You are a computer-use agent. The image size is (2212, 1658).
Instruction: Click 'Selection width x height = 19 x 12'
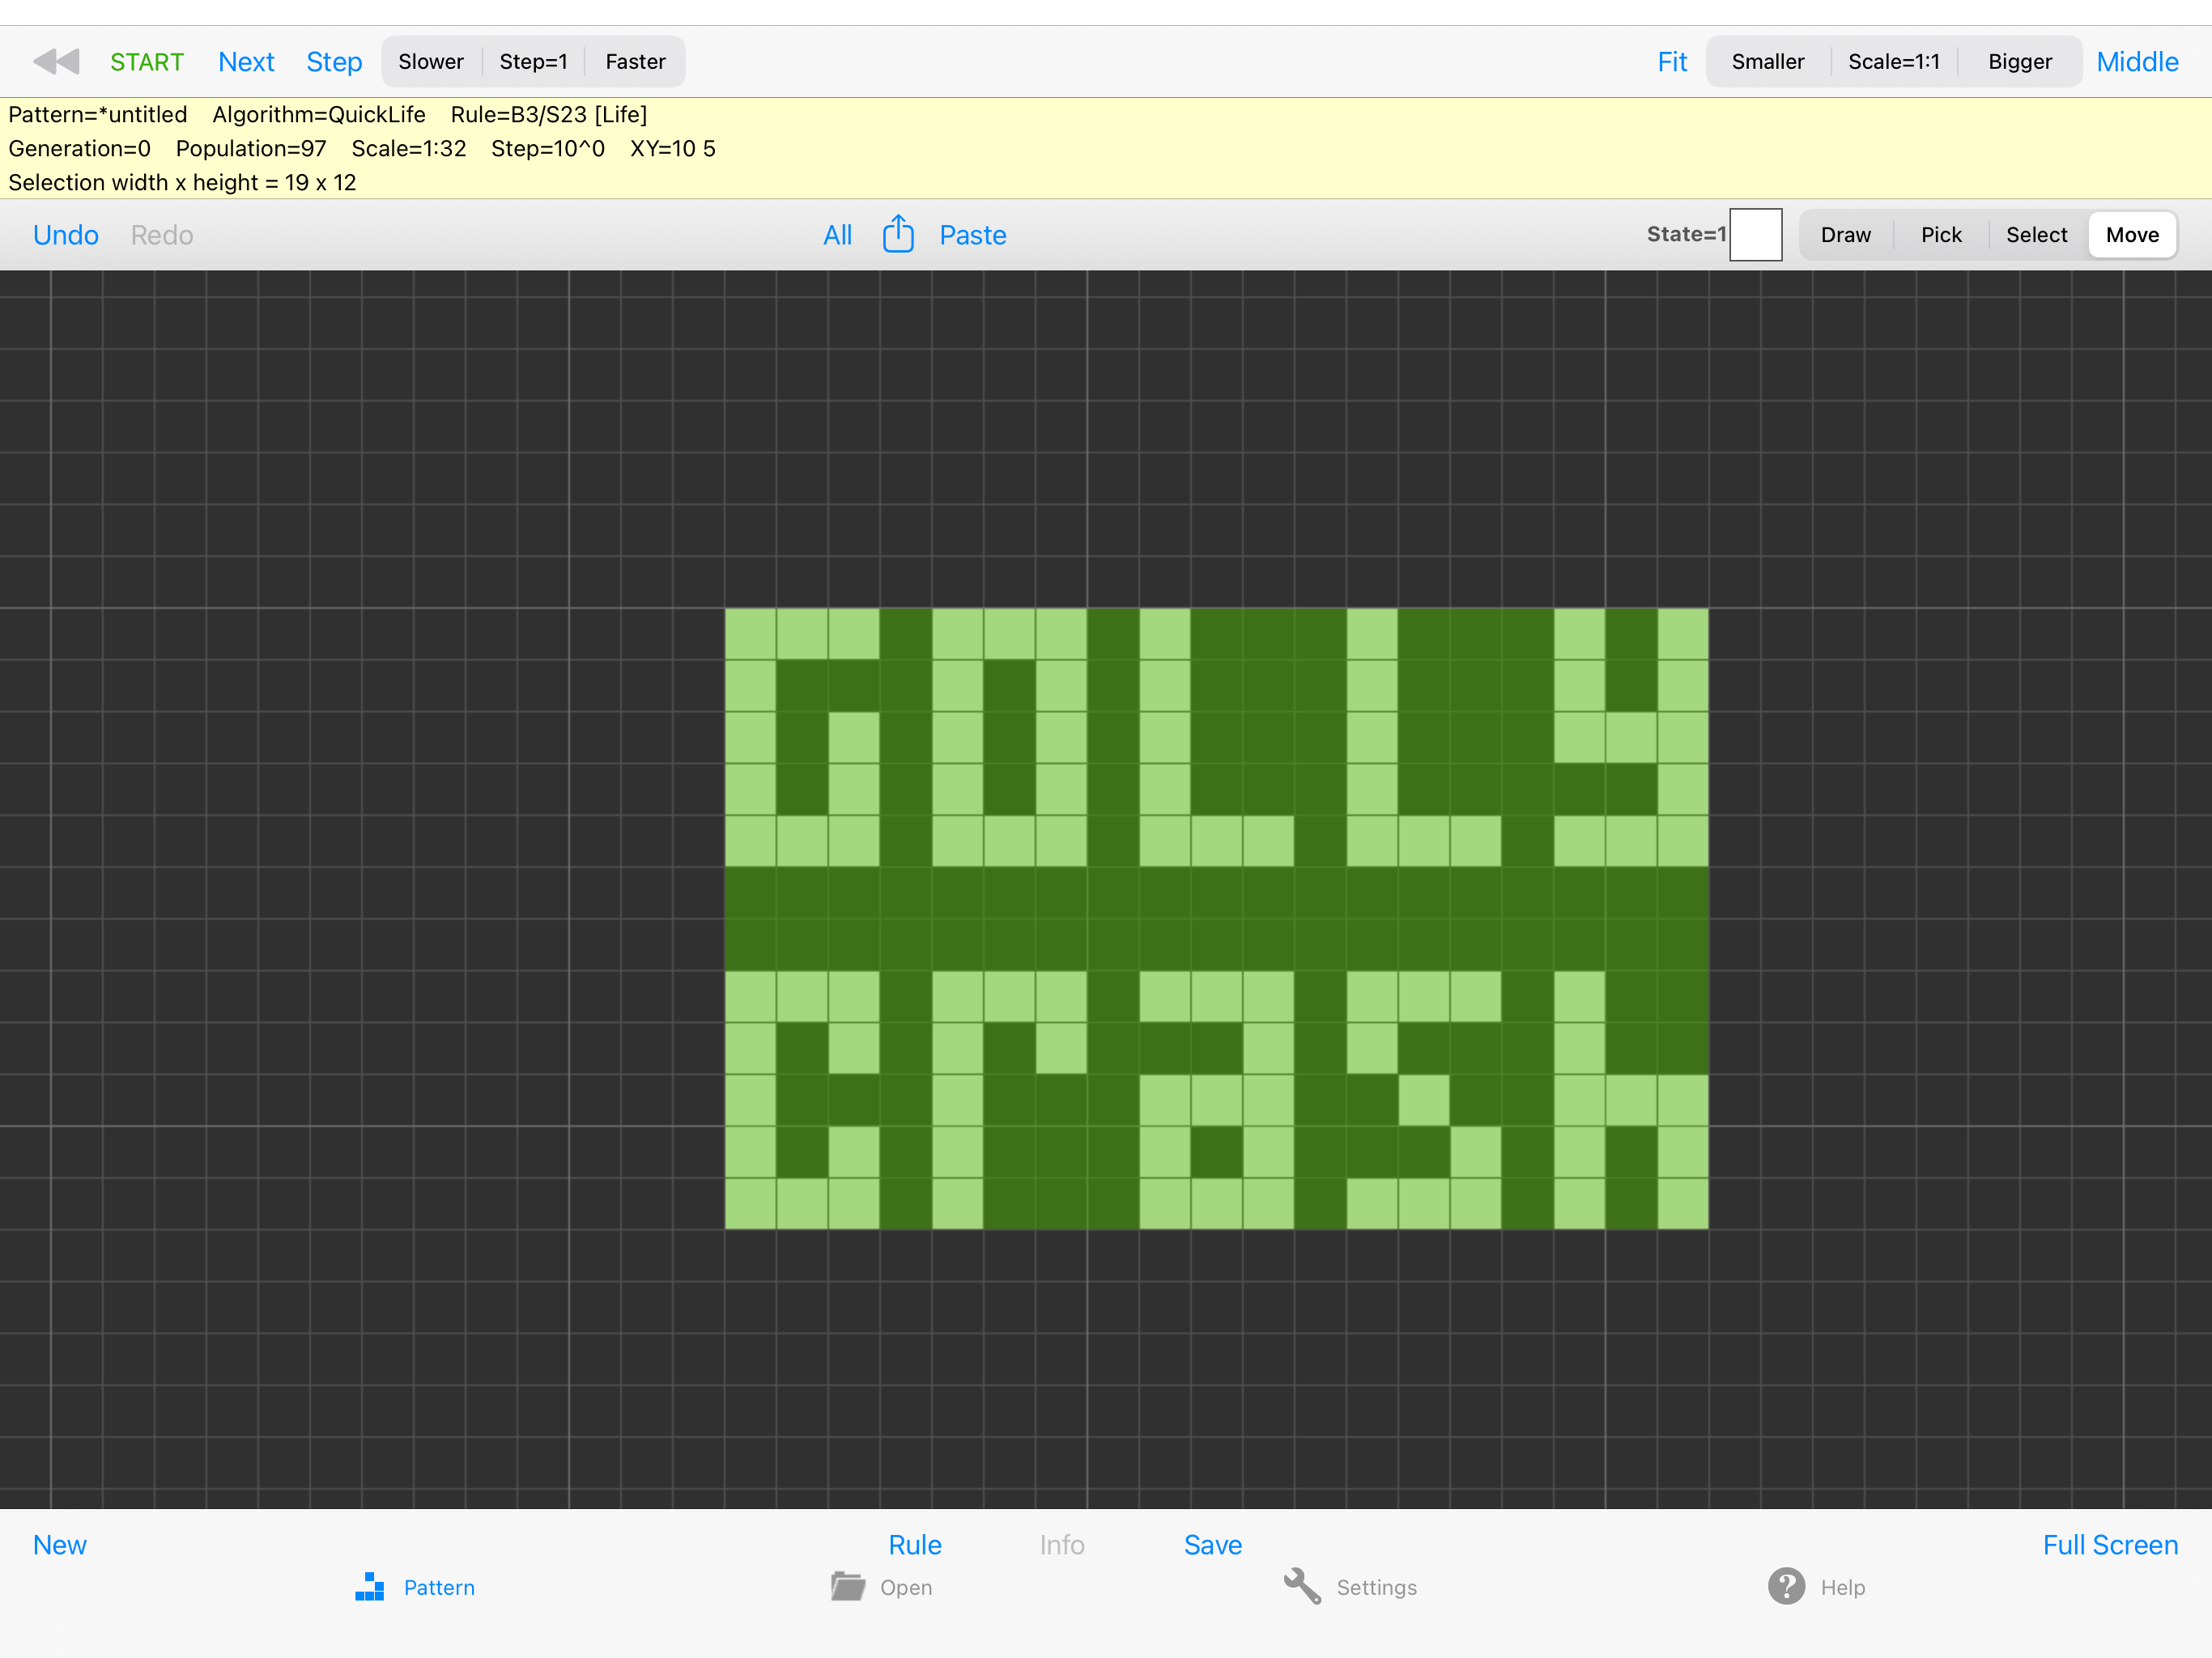182,182
